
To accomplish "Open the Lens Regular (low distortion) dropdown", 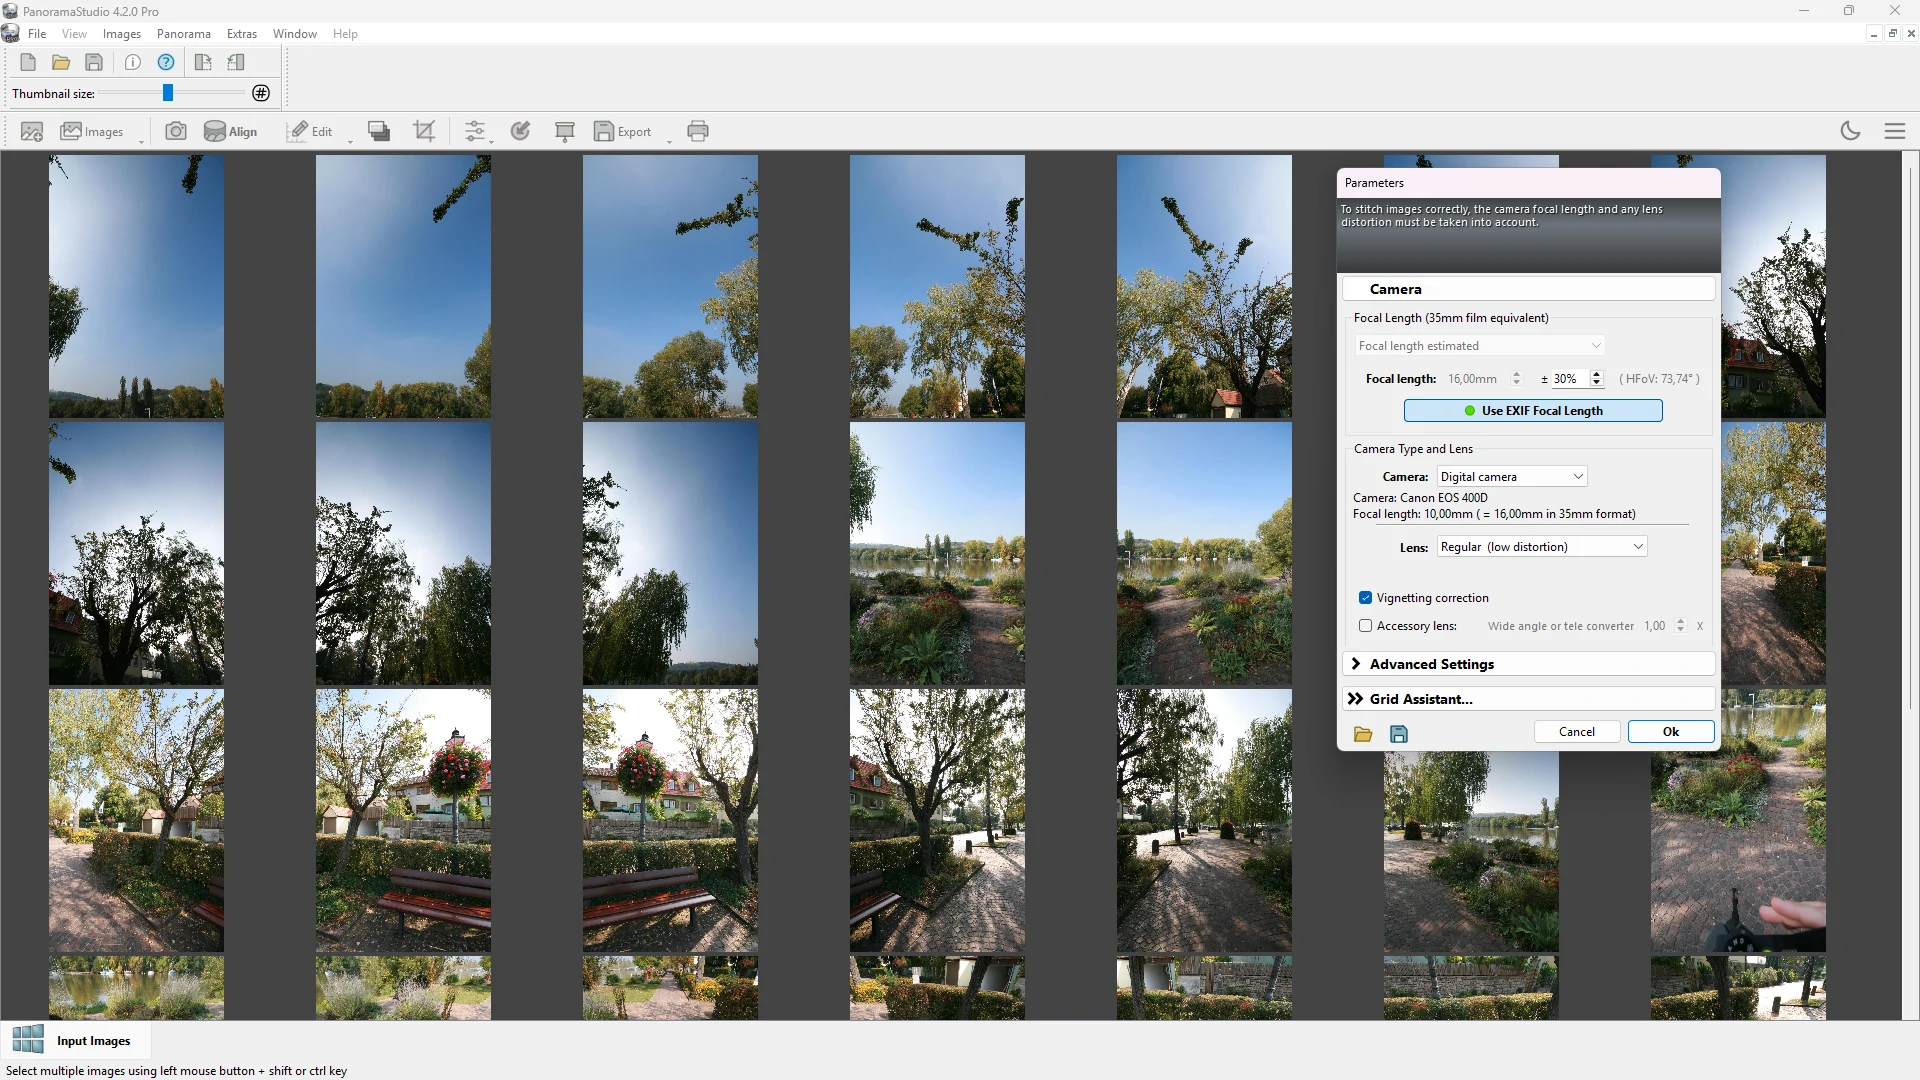I will (x=1542, y=547).
